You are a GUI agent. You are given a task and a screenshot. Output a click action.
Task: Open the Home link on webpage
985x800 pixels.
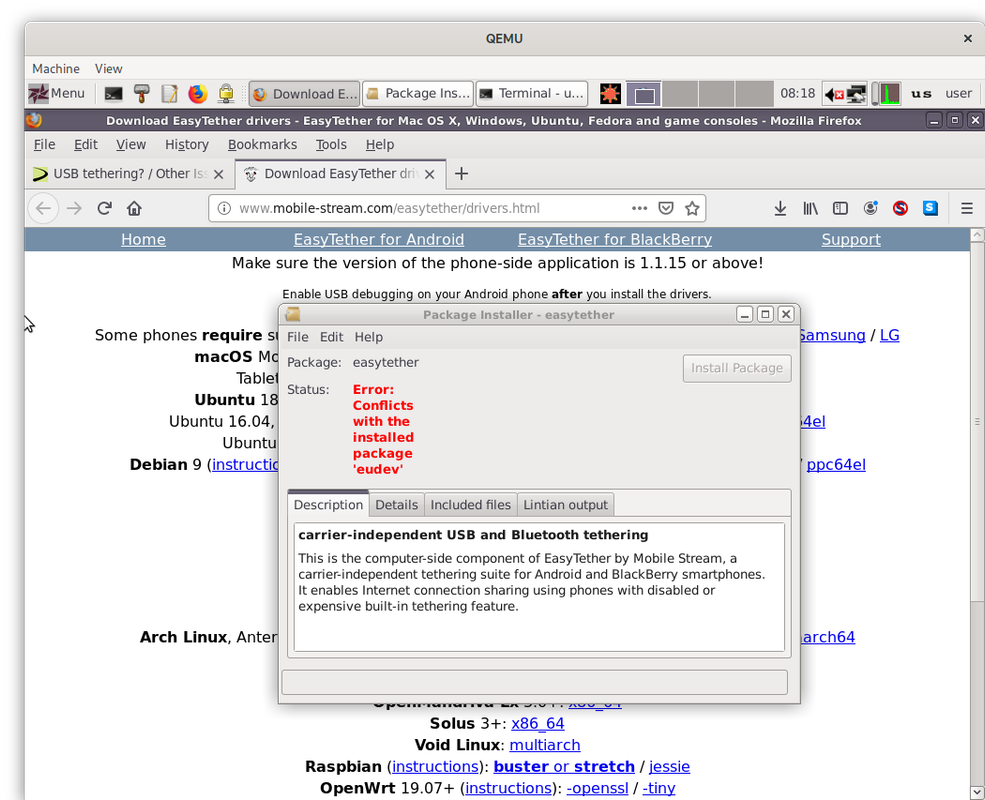(x=143, y=240)
